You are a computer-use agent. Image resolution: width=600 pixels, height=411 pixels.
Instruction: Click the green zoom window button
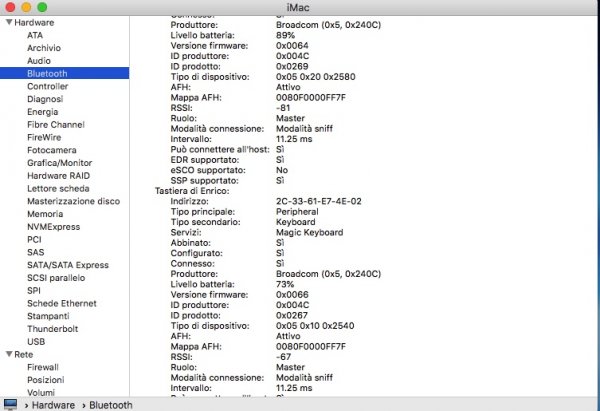coord(42,7)
